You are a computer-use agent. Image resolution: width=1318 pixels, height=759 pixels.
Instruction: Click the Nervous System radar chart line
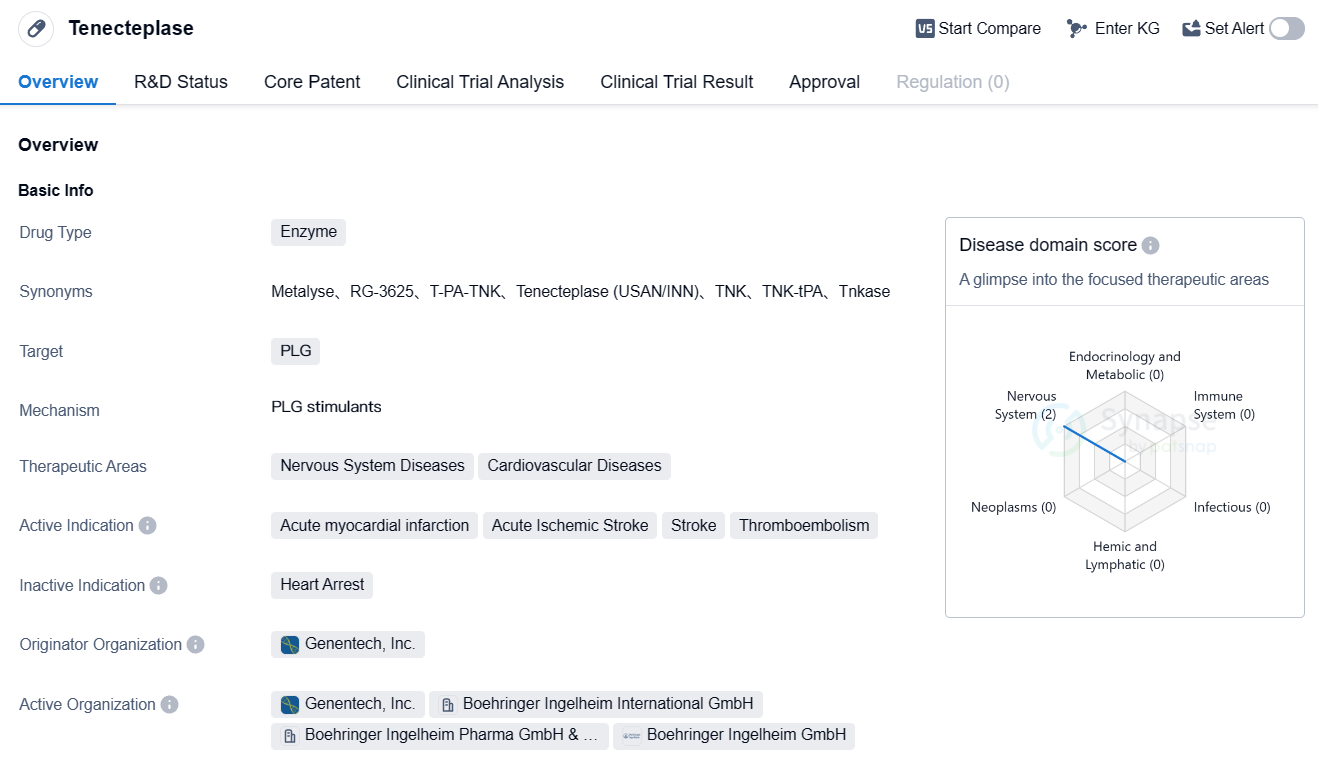click(1094, 443)
